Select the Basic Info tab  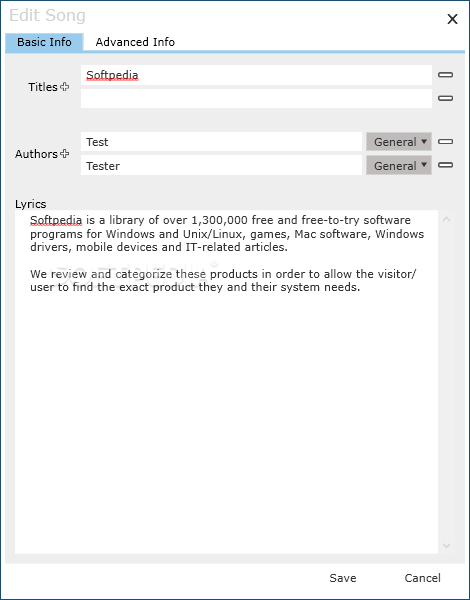[x=44, y=42]
